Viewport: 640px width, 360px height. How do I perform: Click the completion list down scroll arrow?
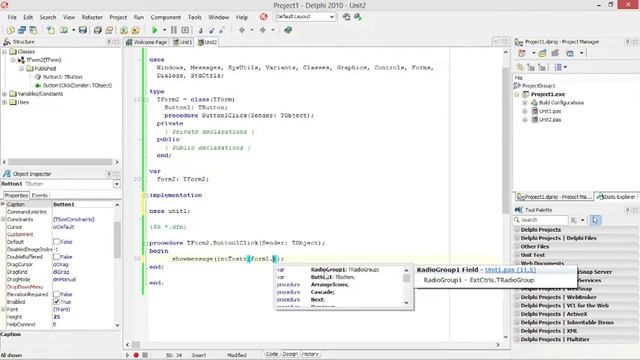[x=407, y=303]
